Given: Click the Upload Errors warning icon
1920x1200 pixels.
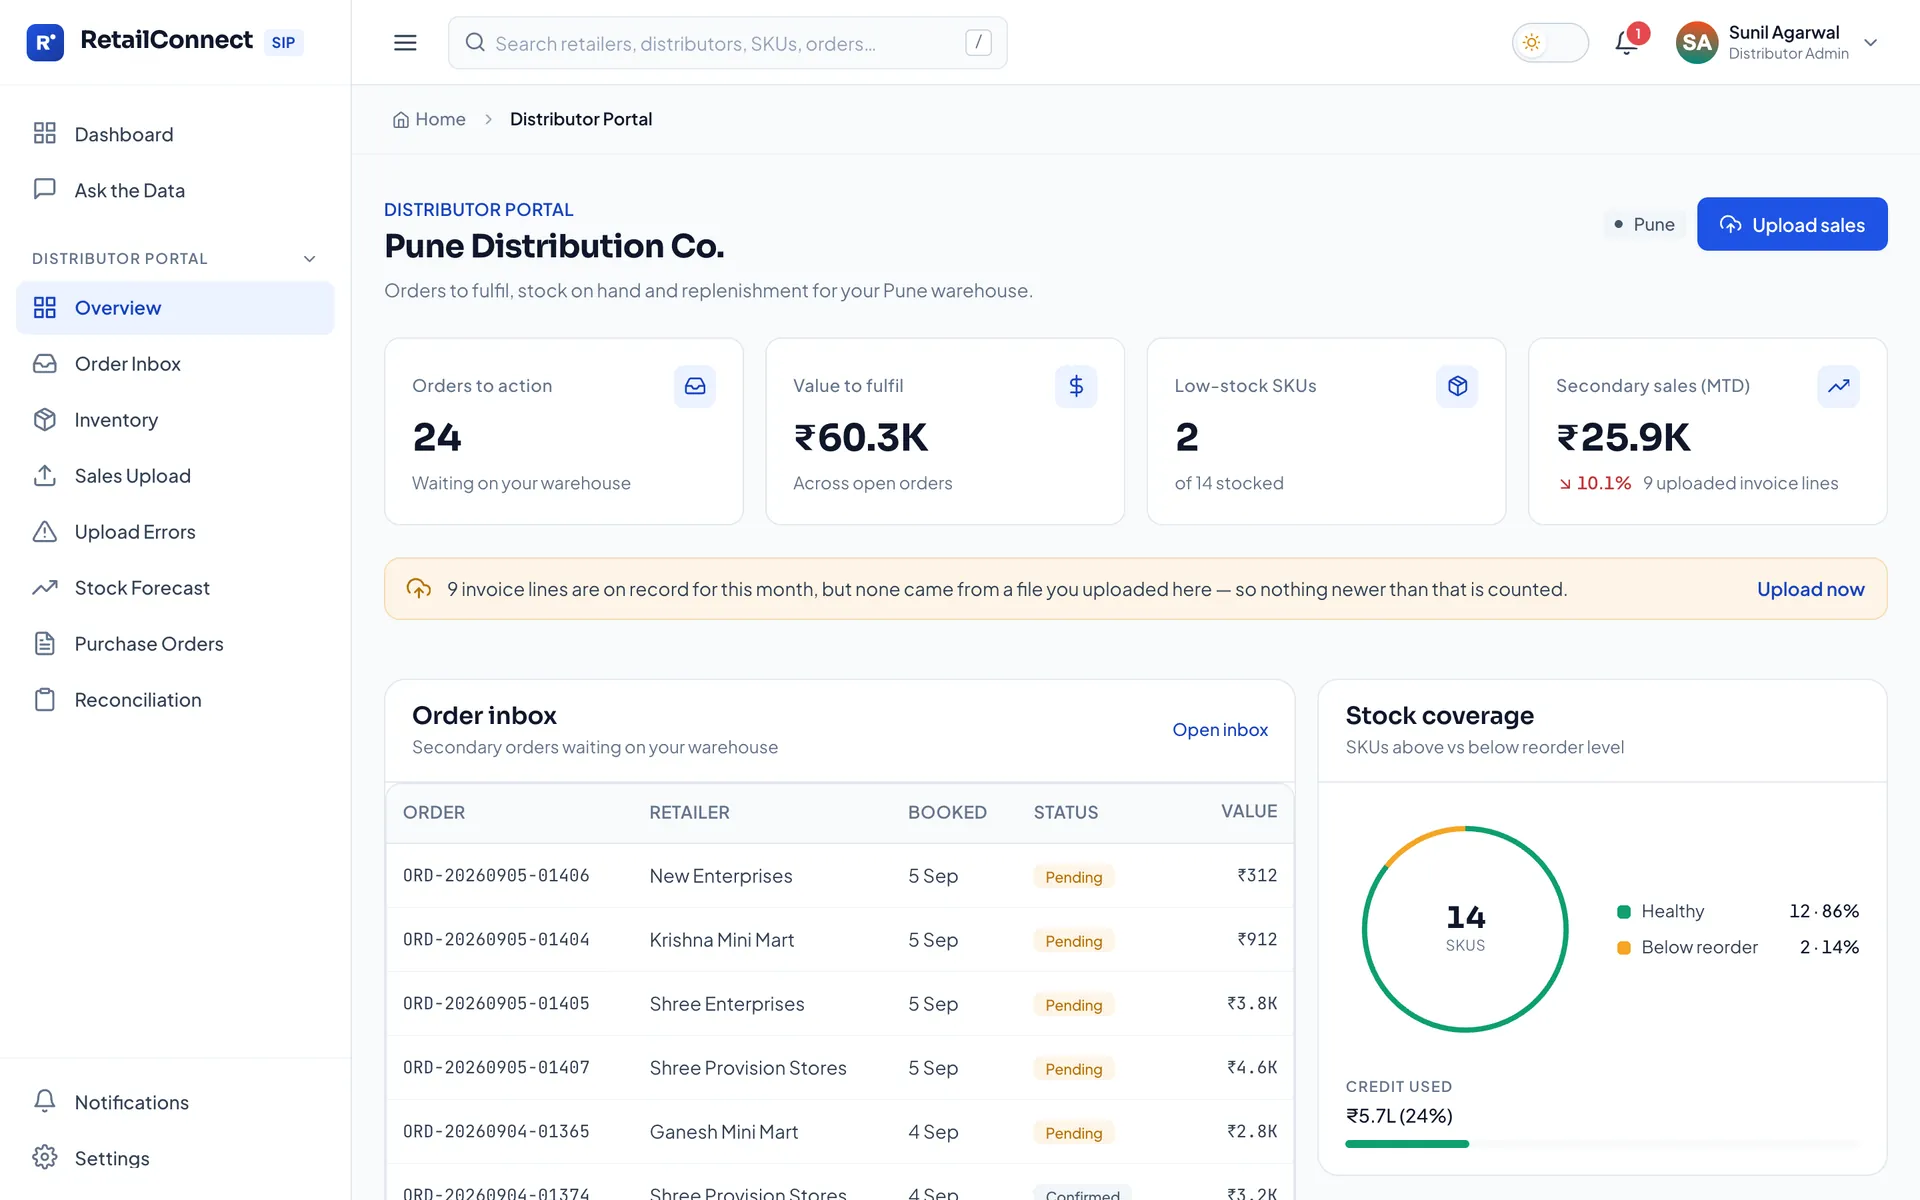Looking at the screenshot, I should pyautogui.click(x=45, y=532).
